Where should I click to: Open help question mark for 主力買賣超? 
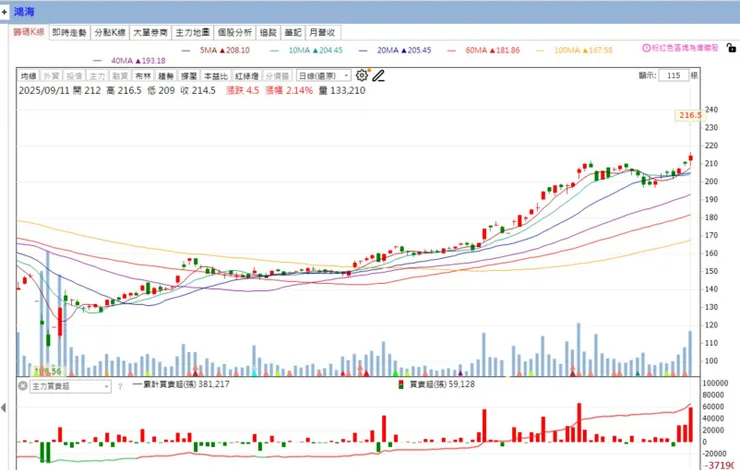[120, 387]
